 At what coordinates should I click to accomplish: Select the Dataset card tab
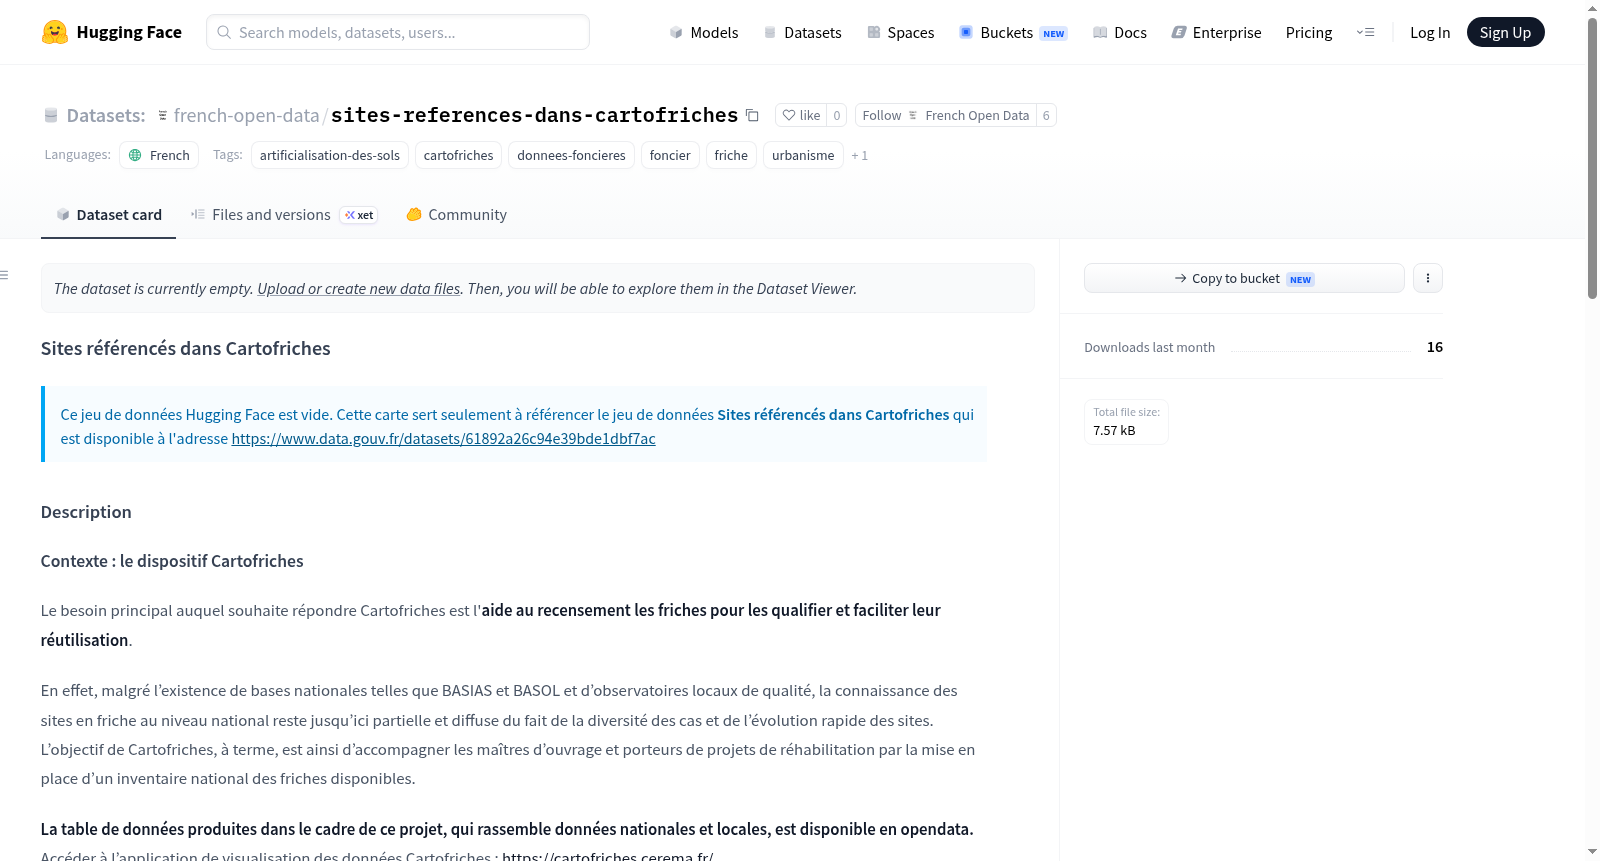pos(108,215)
